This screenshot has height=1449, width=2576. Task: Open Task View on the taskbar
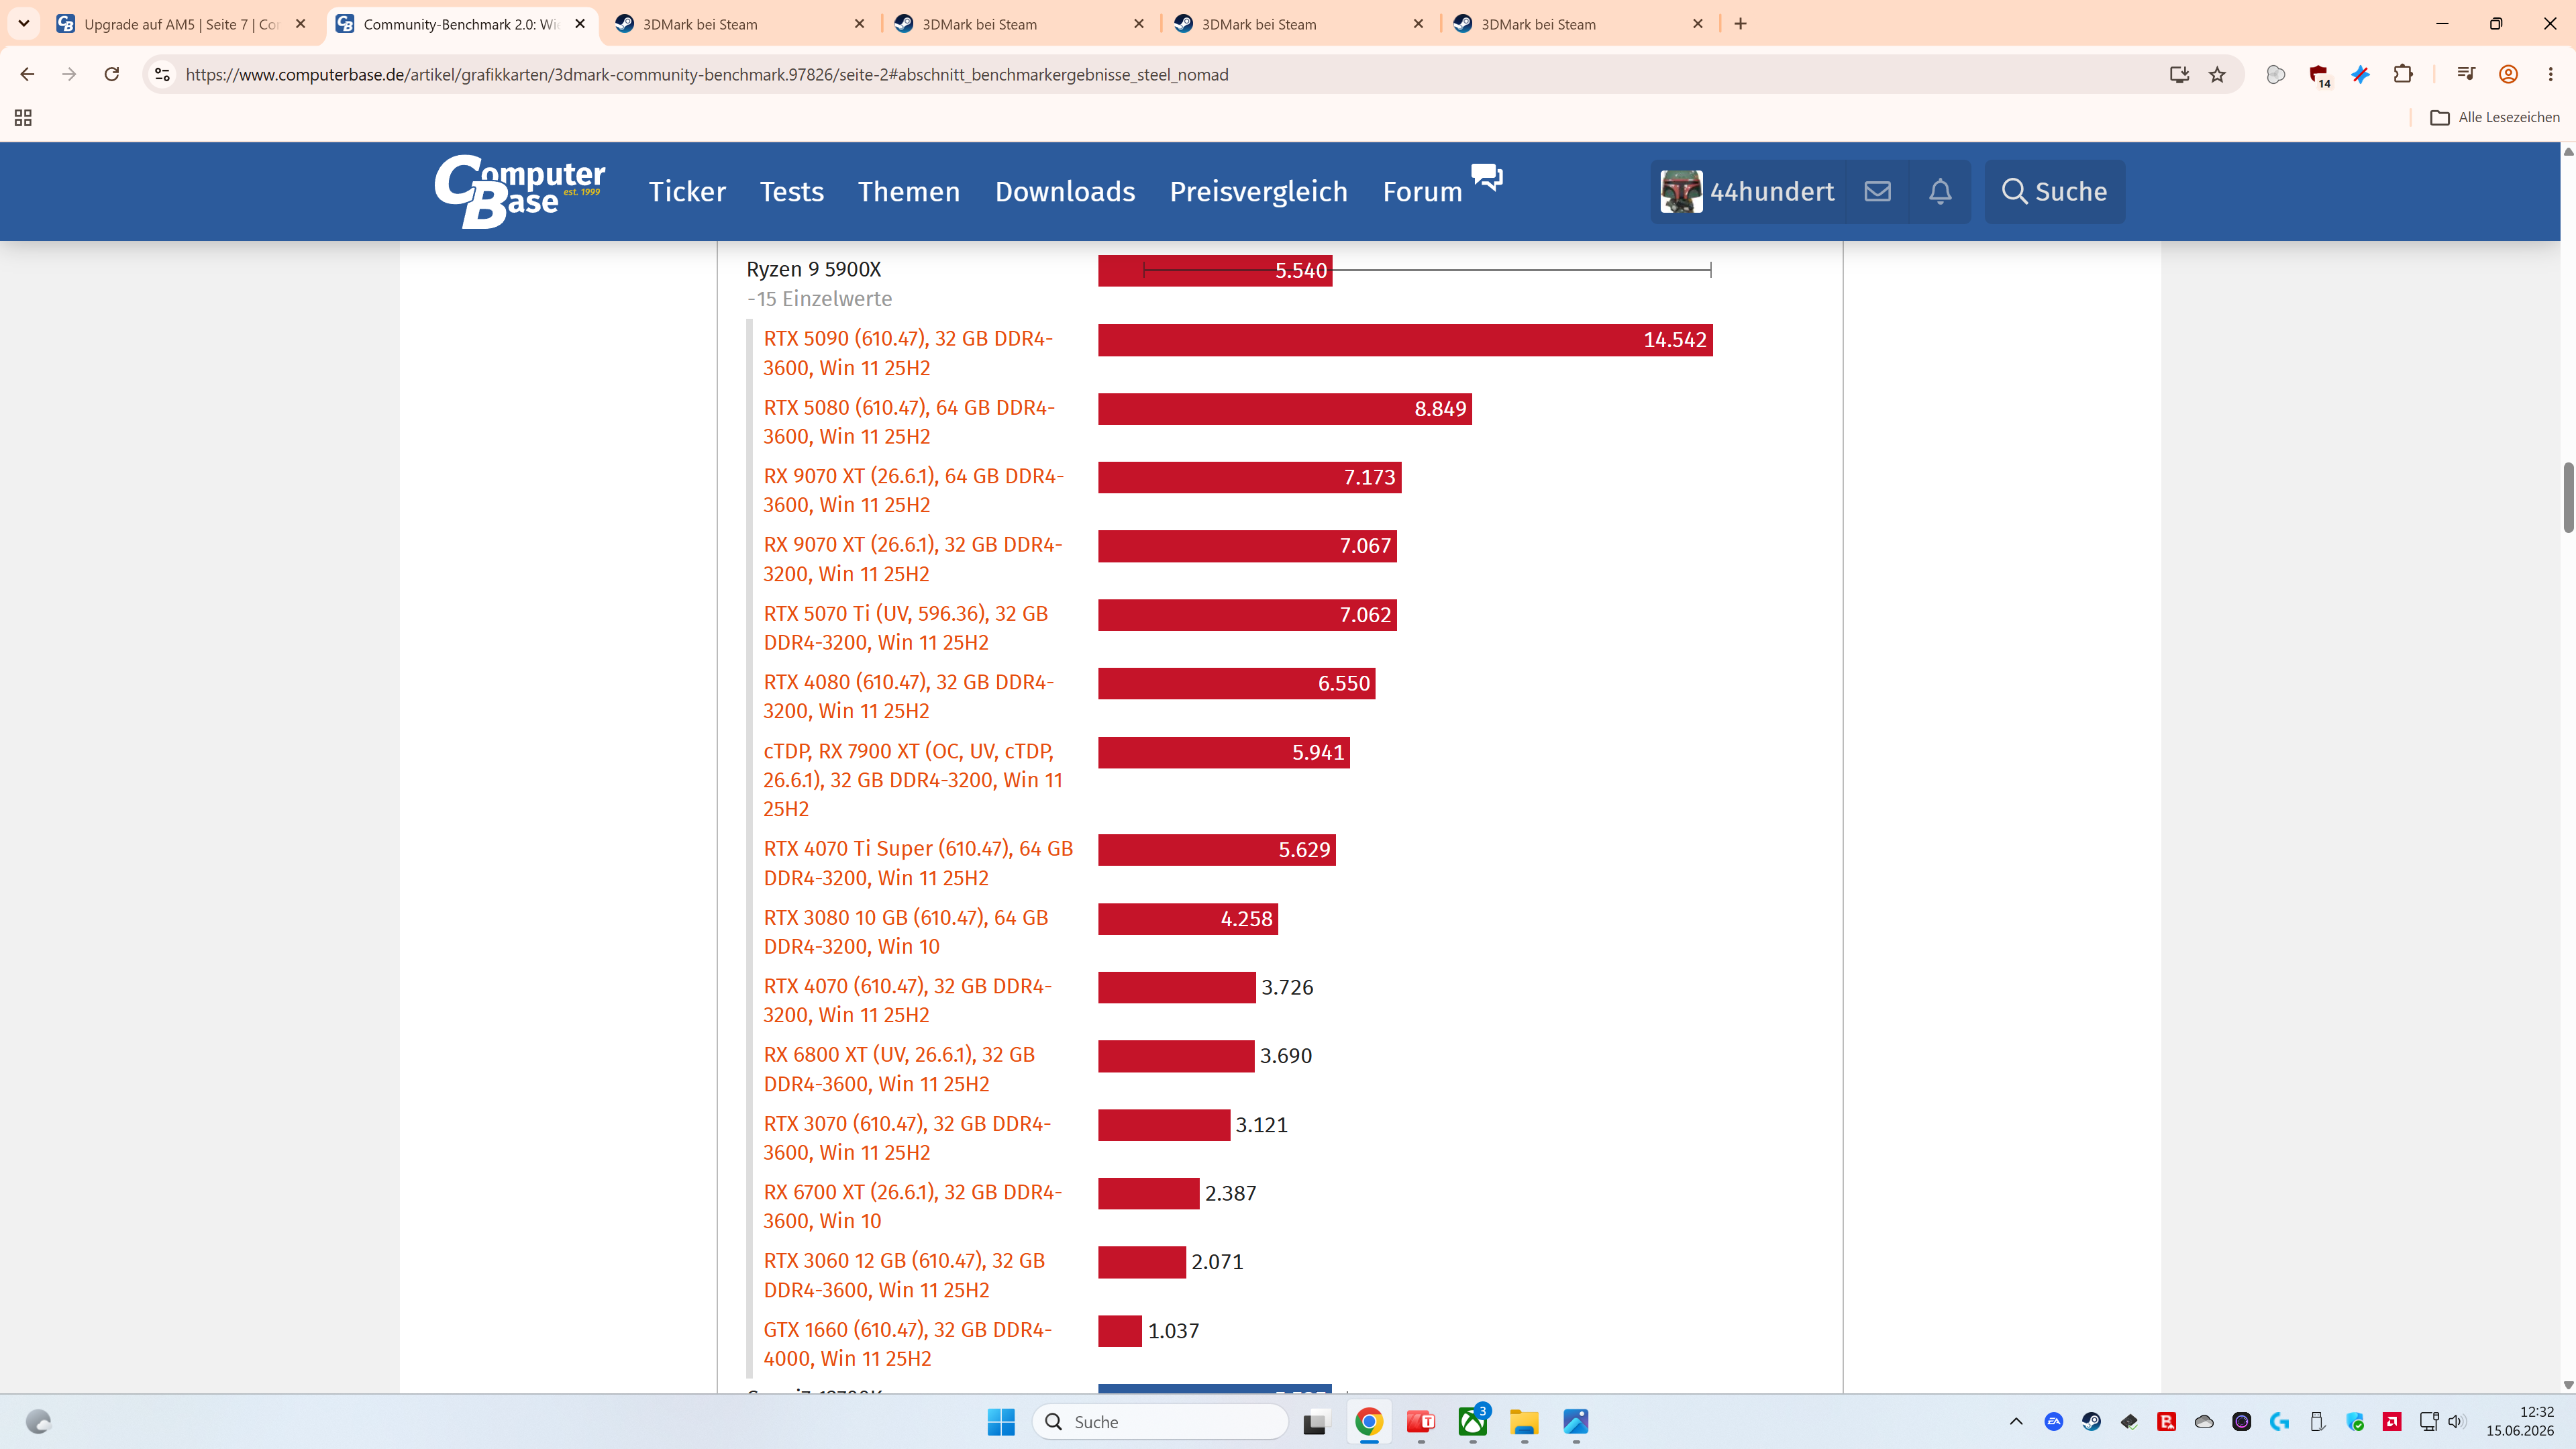tap(1315, 1421)
